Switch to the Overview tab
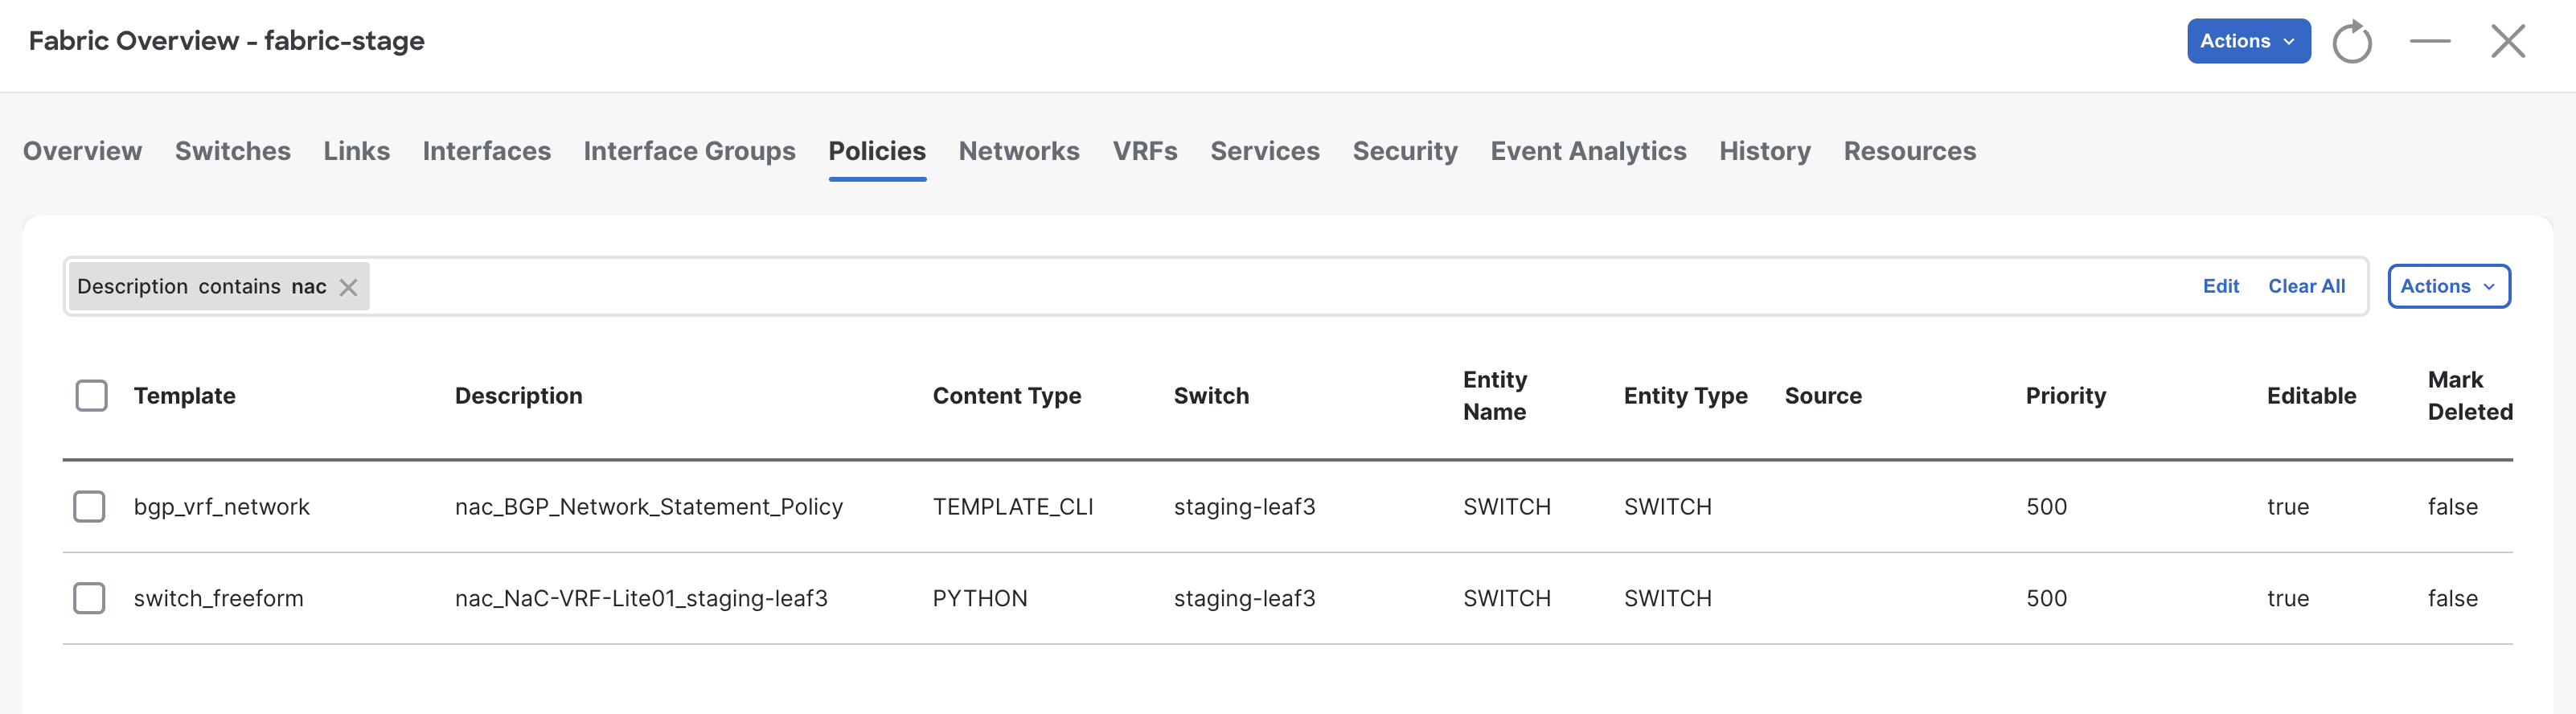 click(x=83, y=151)
